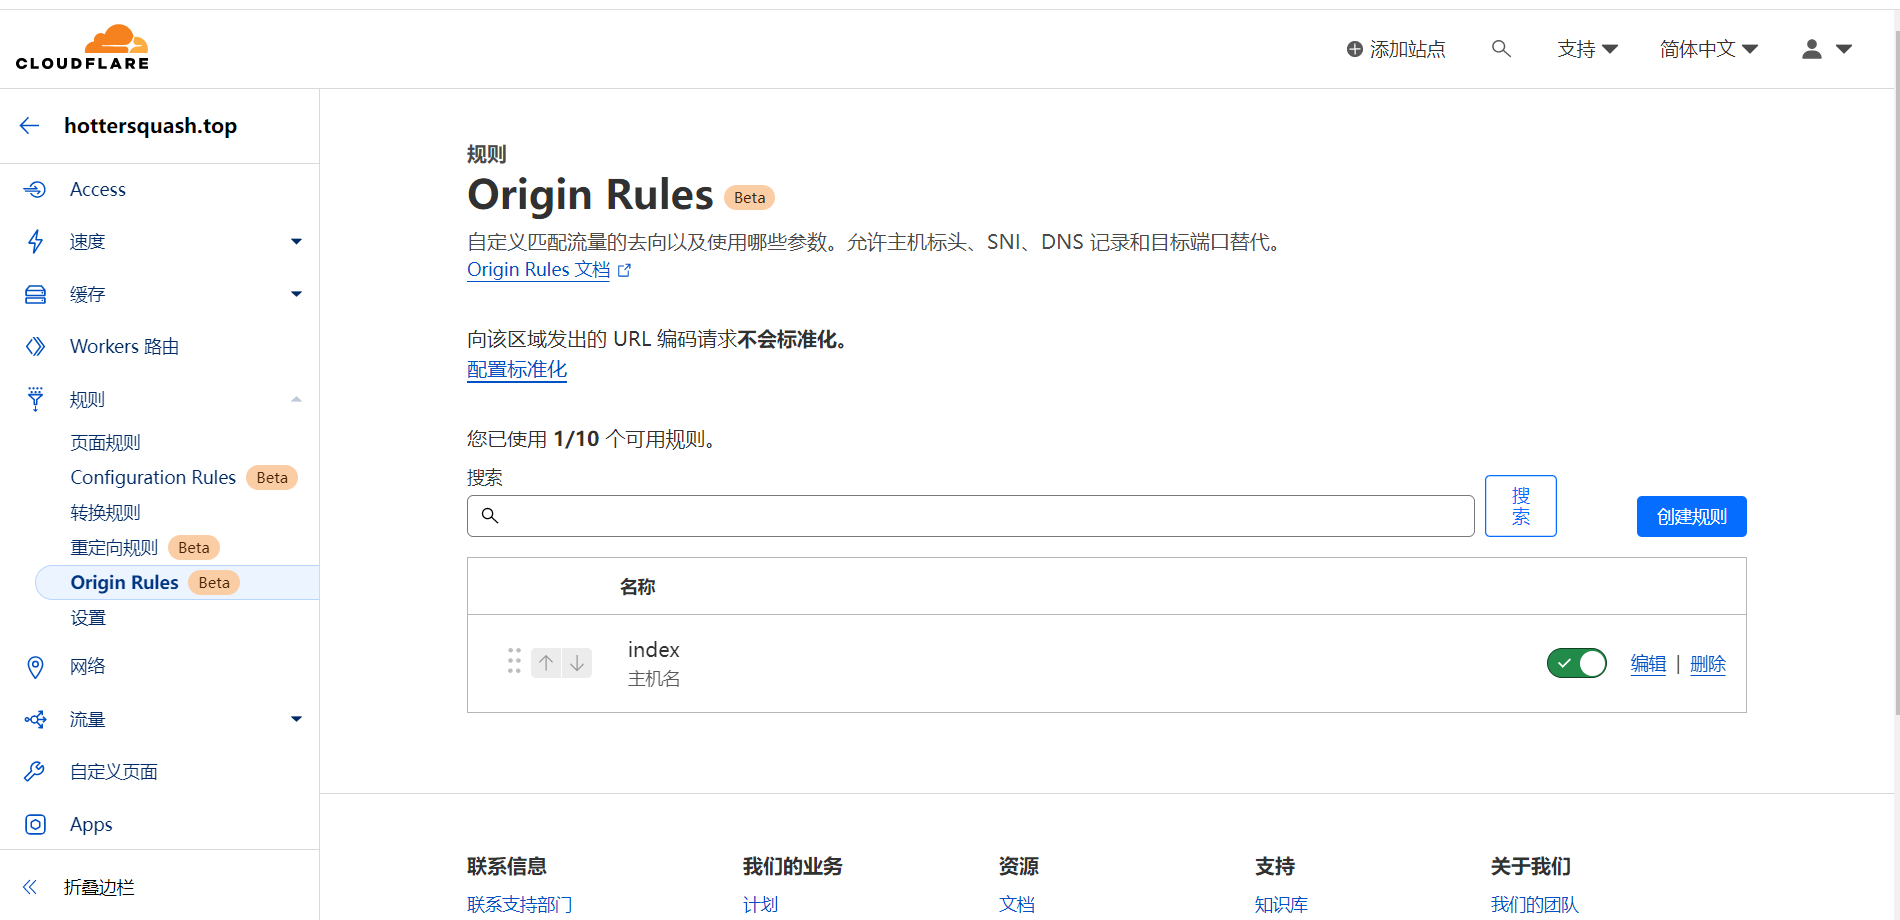This screenshot has height=920, width=1900.
Task: Click the plus icon next to 添加站点
Action: 1354,49
